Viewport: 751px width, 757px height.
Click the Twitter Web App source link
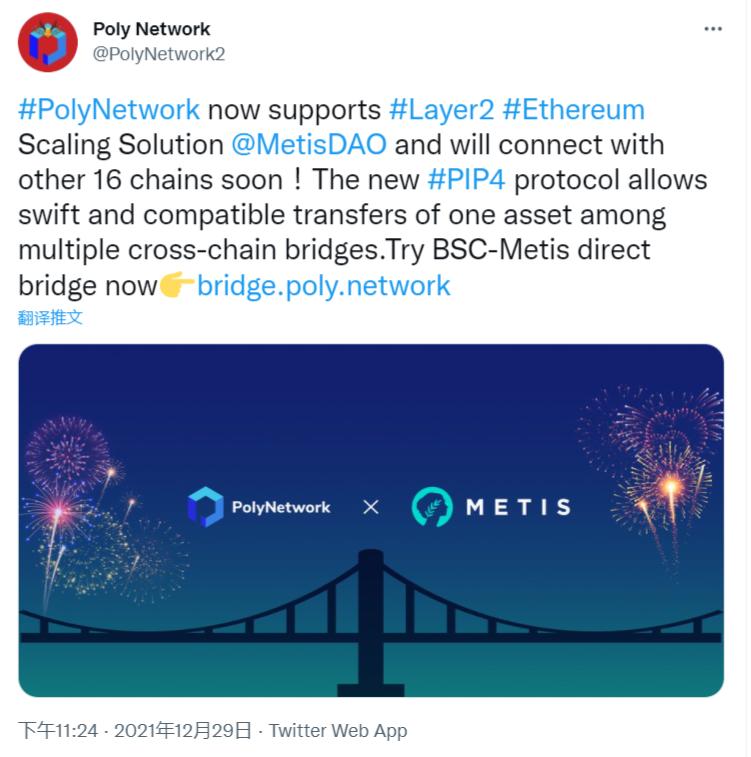[x=338, y=731]
